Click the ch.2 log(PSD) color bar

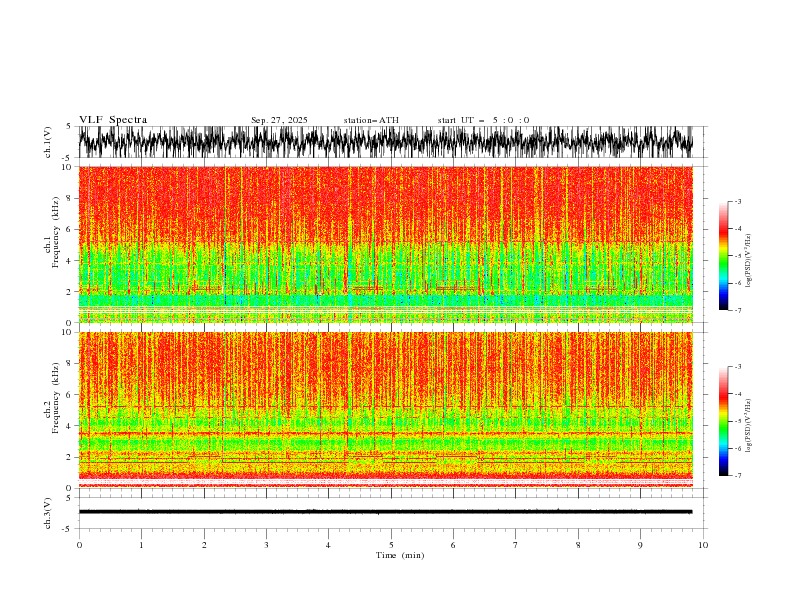click(x=724, y=421)
